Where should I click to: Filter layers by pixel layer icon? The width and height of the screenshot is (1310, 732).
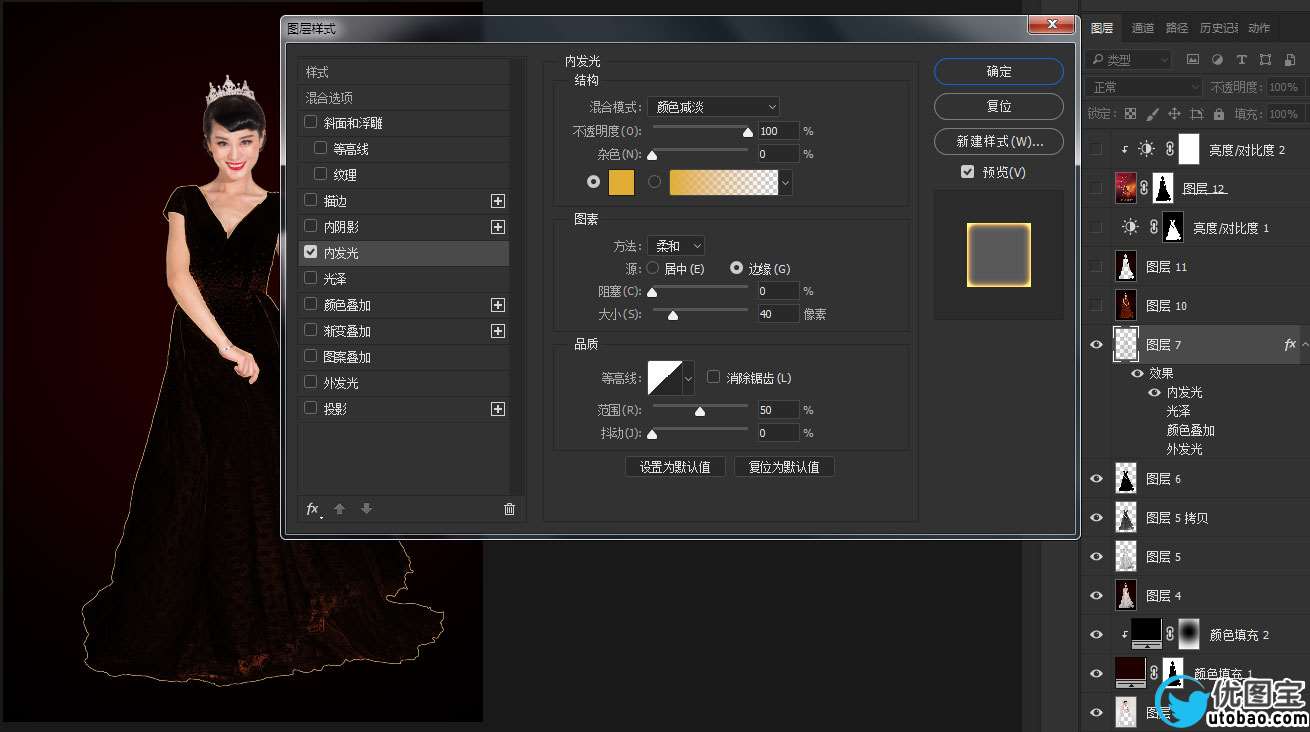(1194, 60)
